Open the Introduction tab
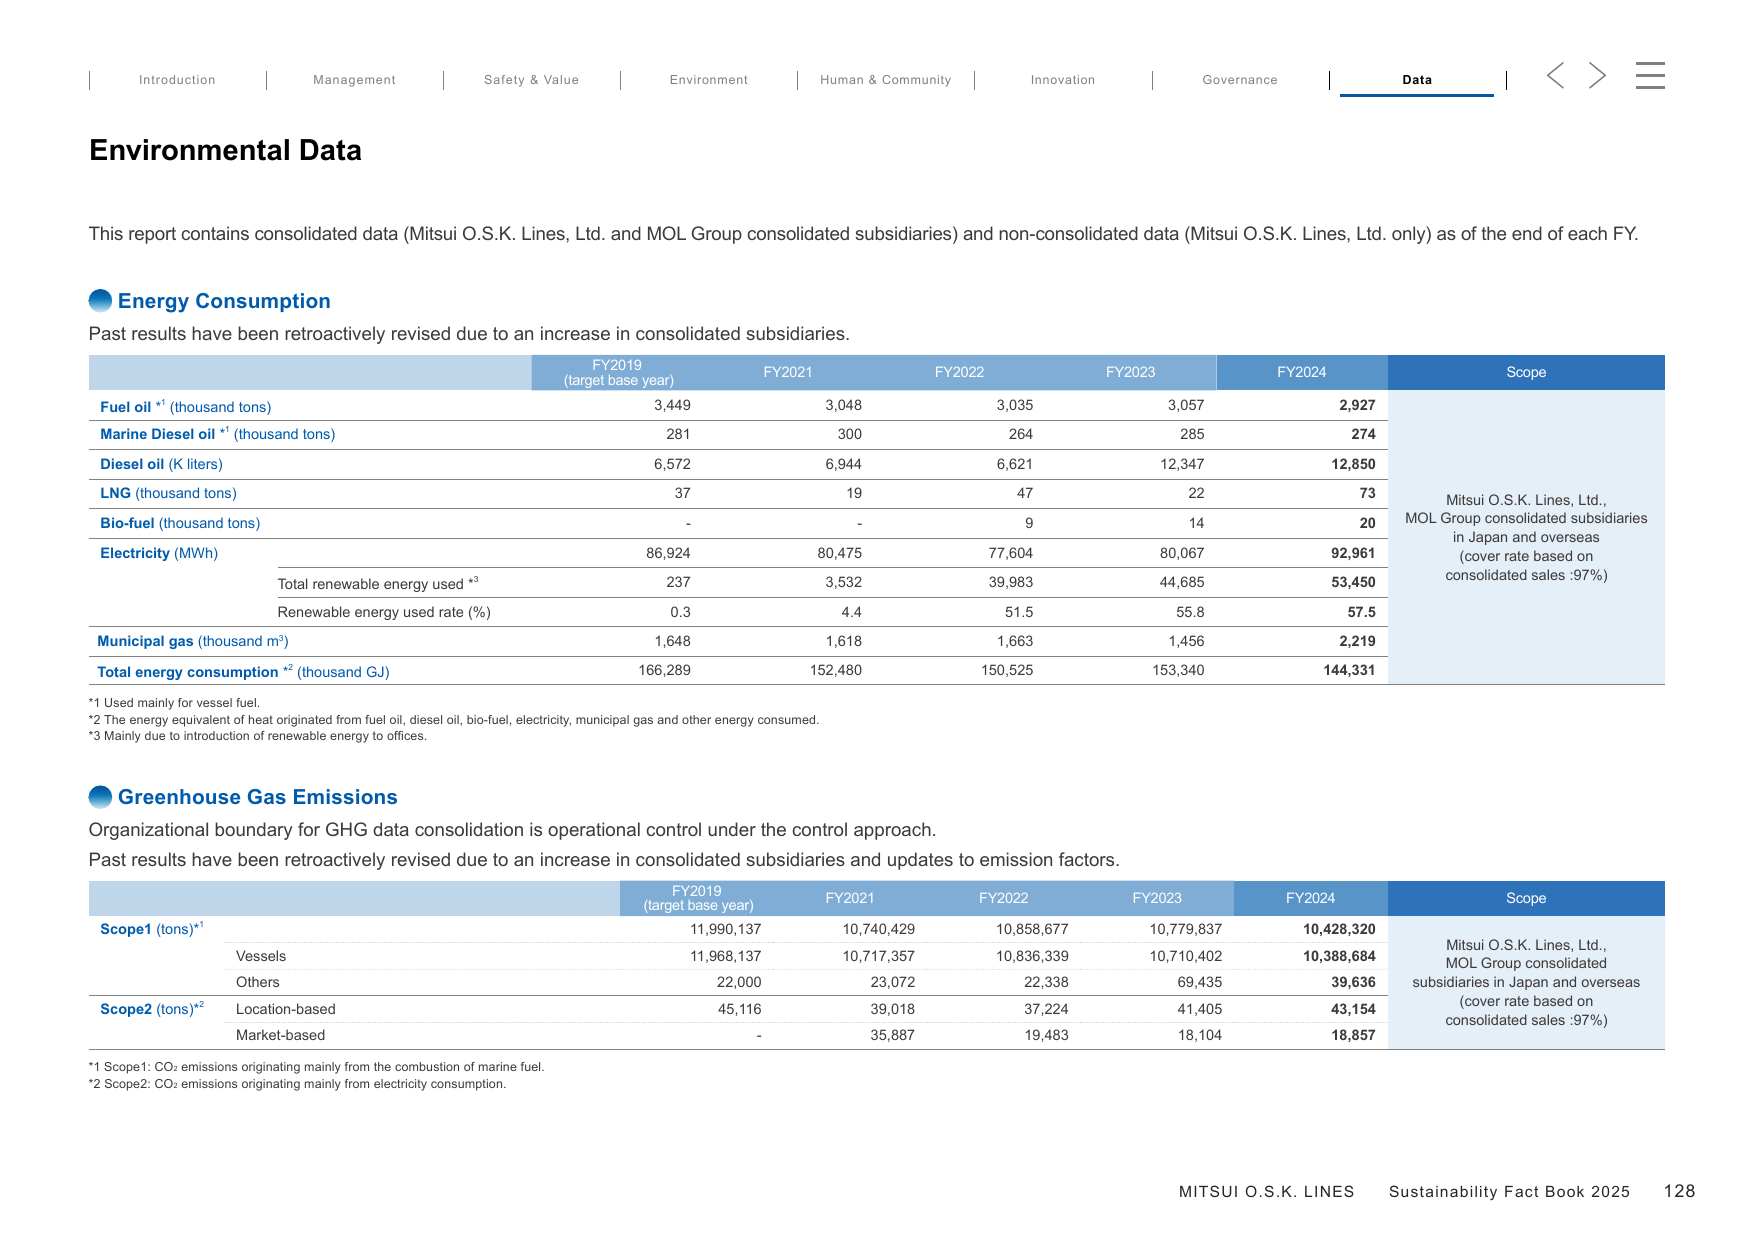 pos(177,80)
